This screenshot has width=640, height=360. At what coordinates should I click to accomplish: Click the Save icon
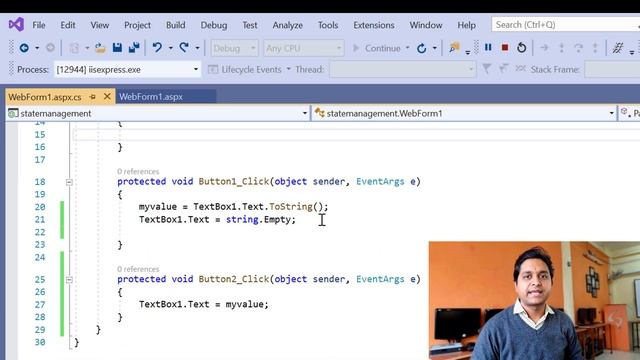point(117,48)
